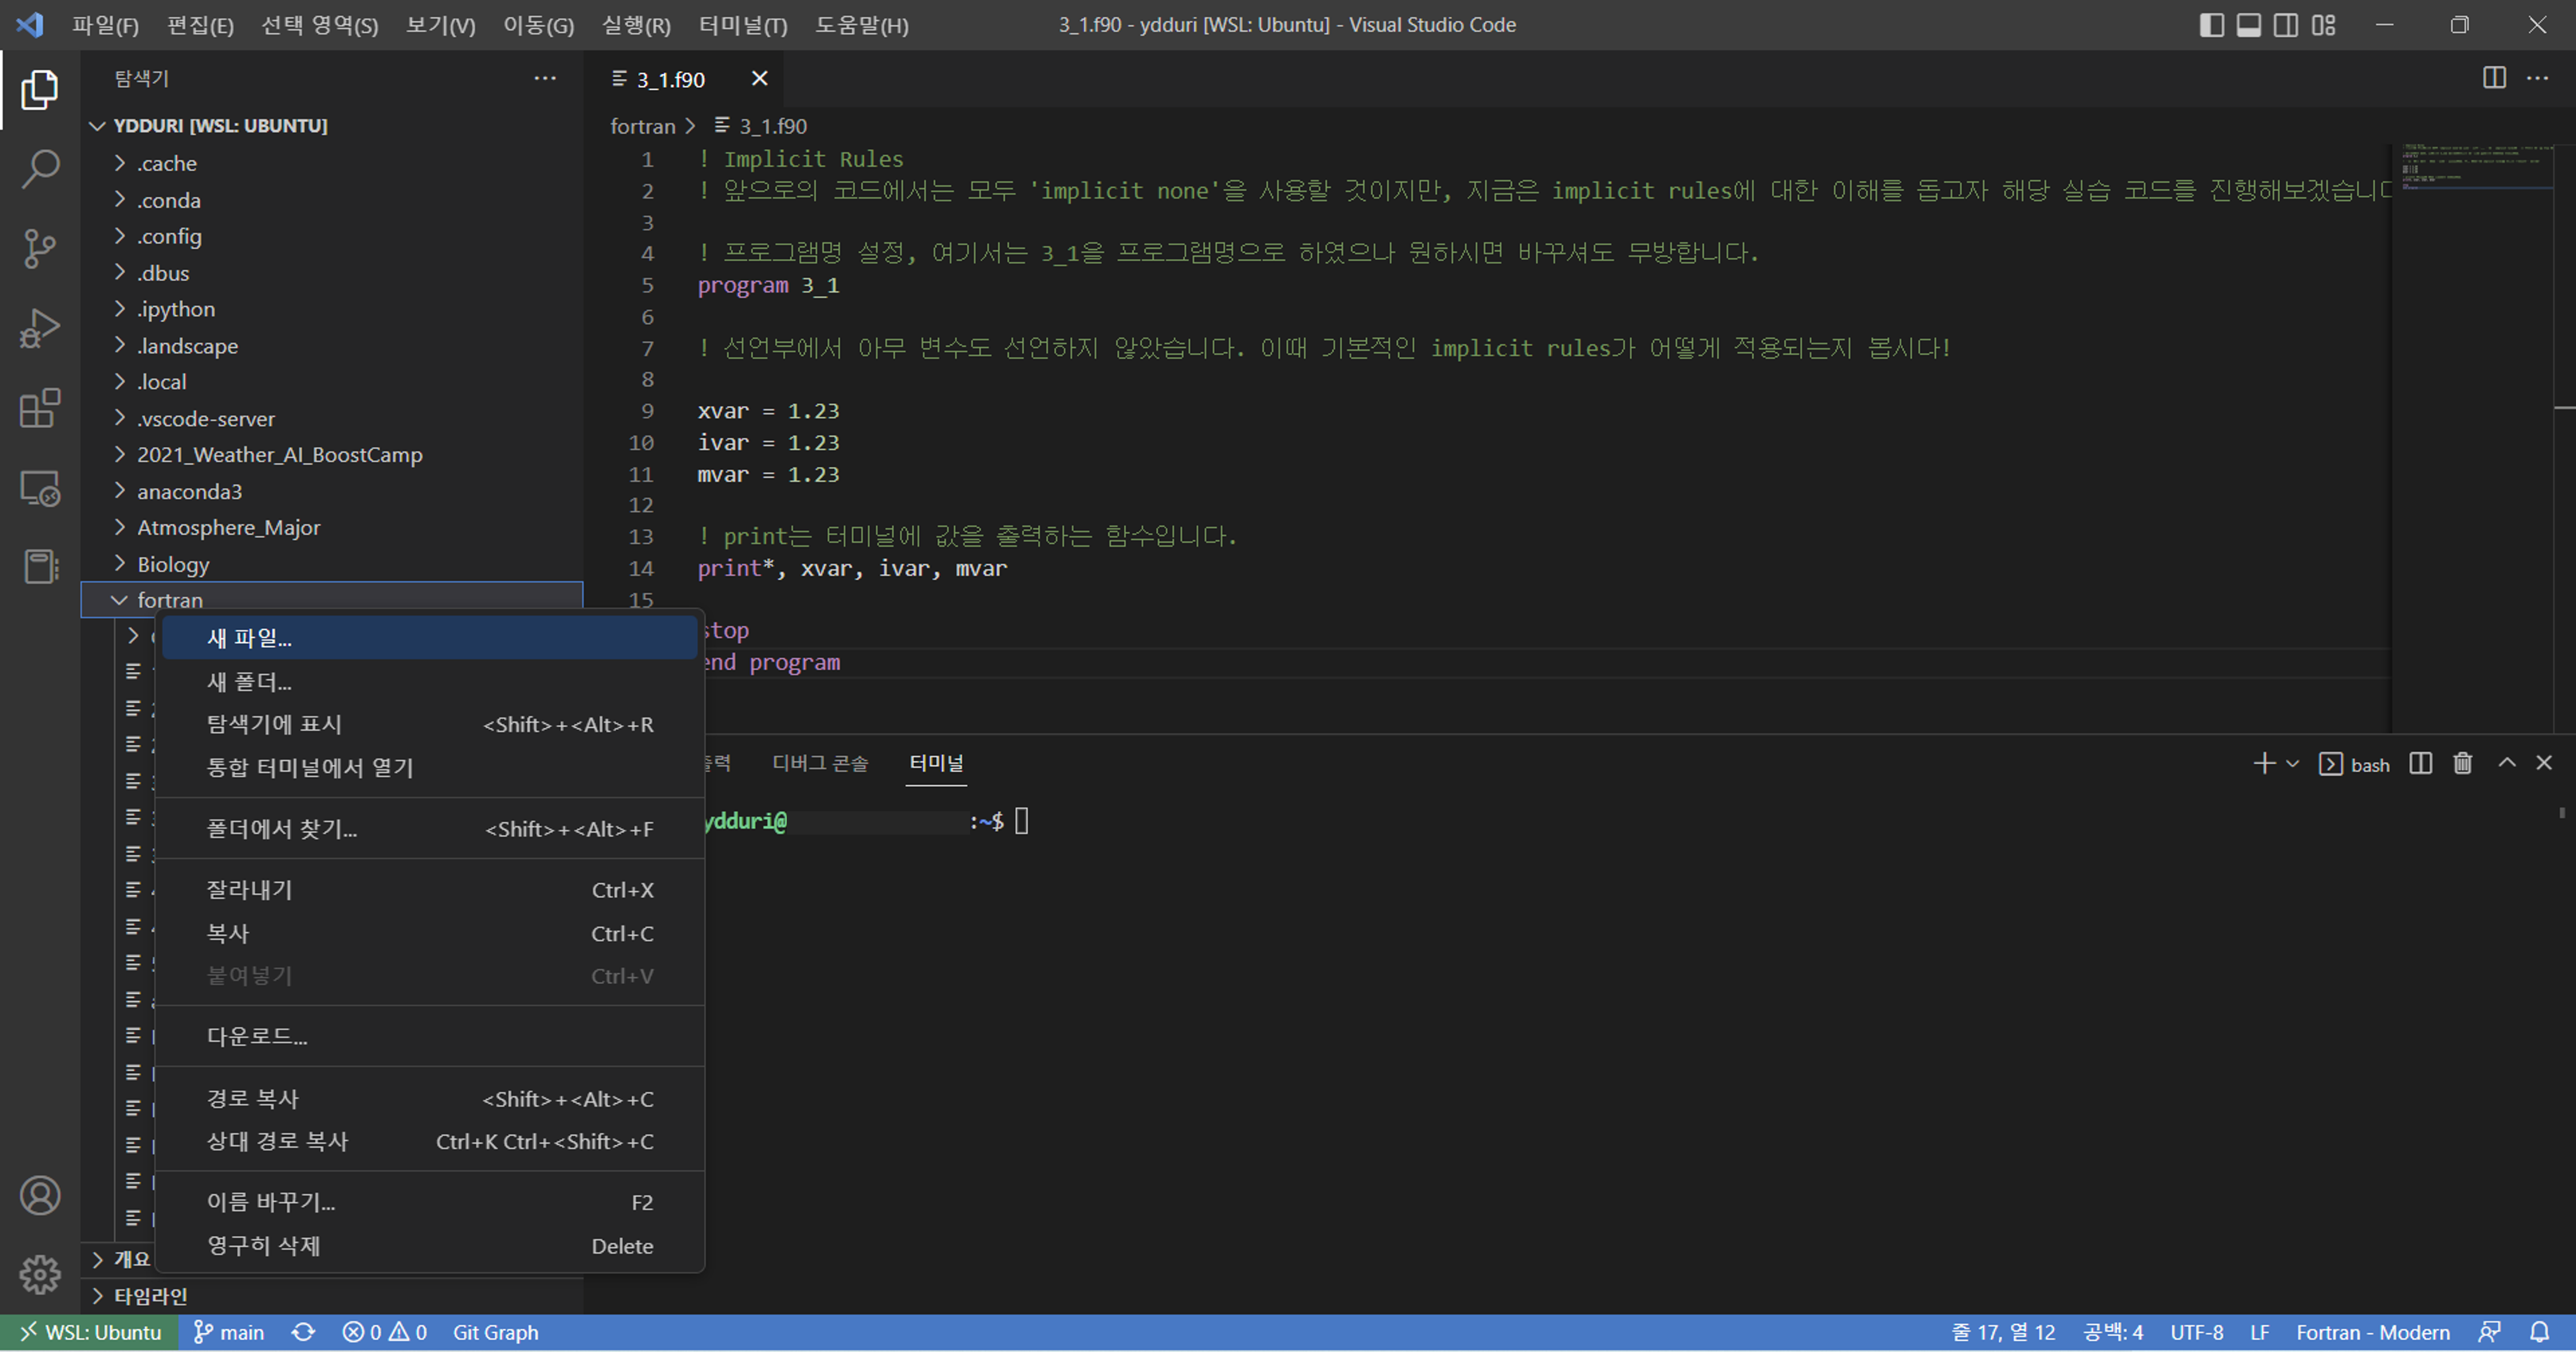Open new terminal launch profile dropdown arrow
This screenshot has height=1352, width=2576.
pos(2293,764)
